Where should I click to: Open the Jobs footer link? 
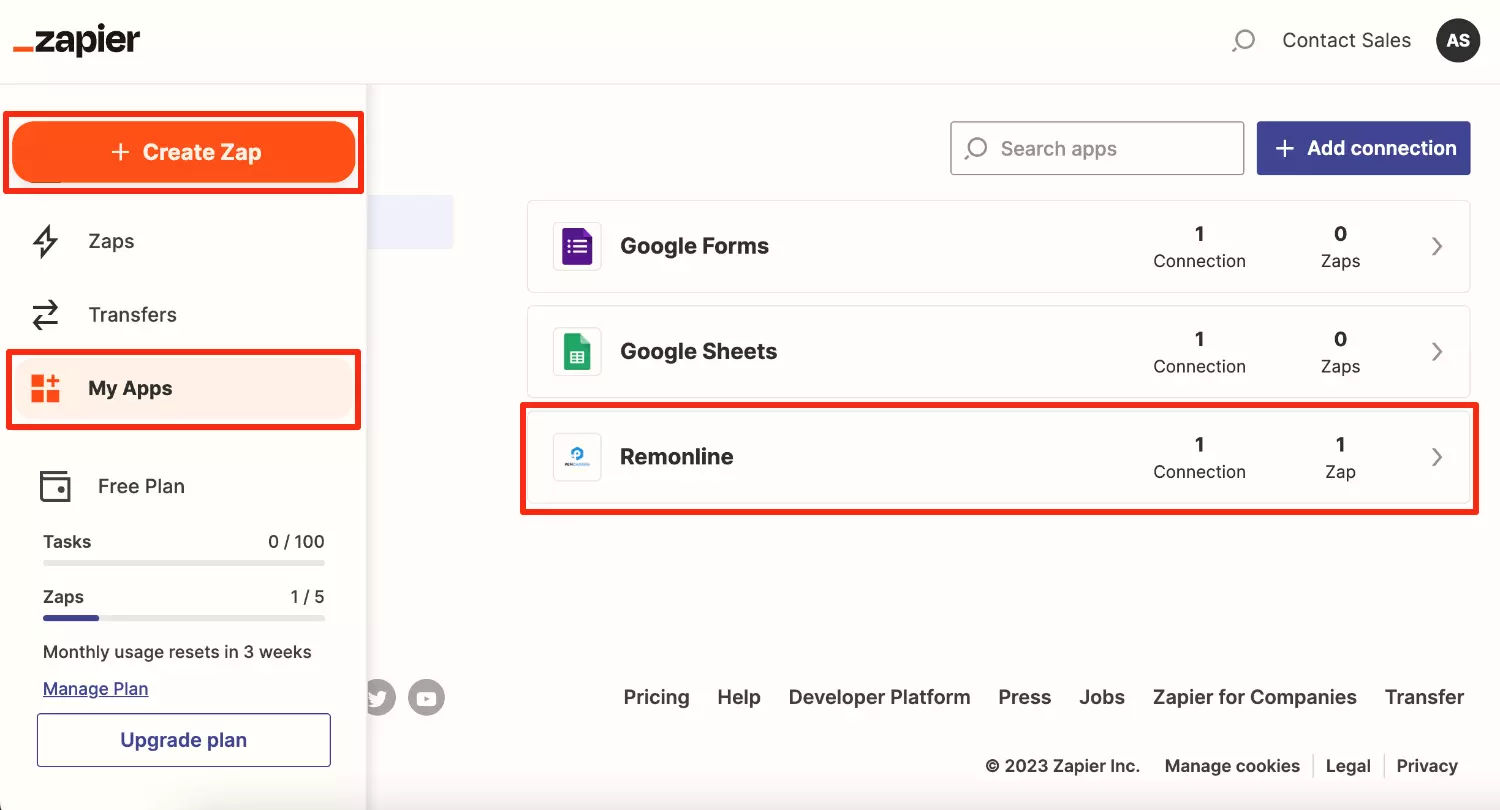[x=1102, y=697]
